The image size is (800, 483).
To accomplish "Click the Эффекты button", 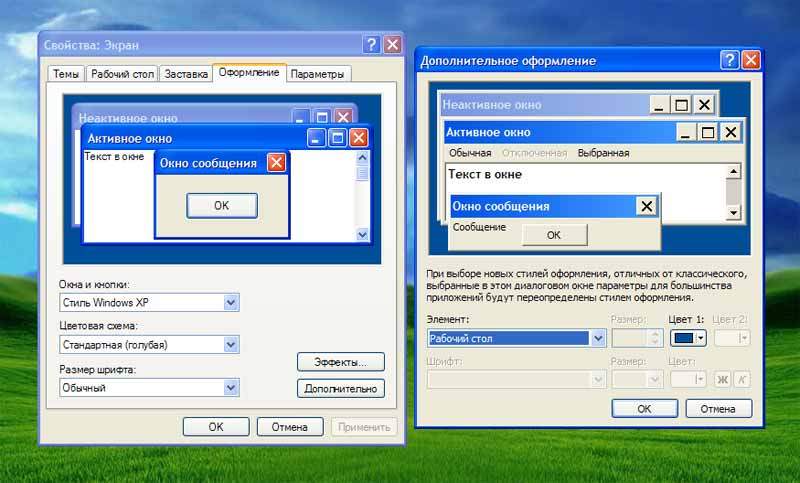I will 341,362.
